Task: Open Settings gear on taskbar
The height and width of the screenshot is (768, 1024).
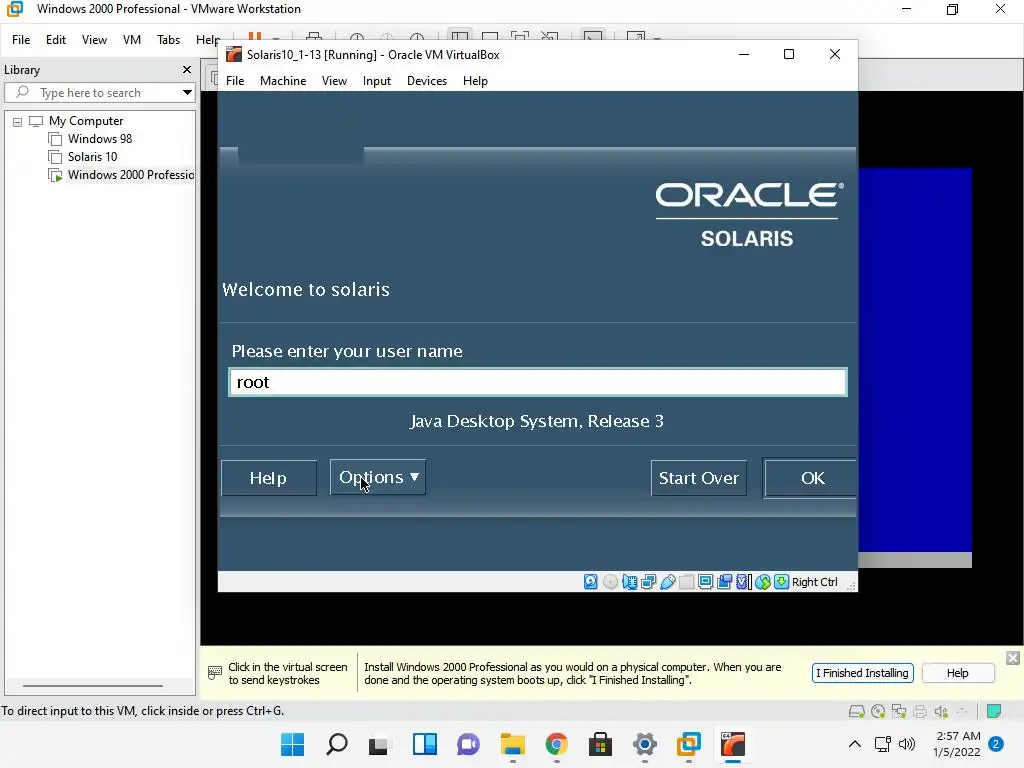Action: coord(645,744)
